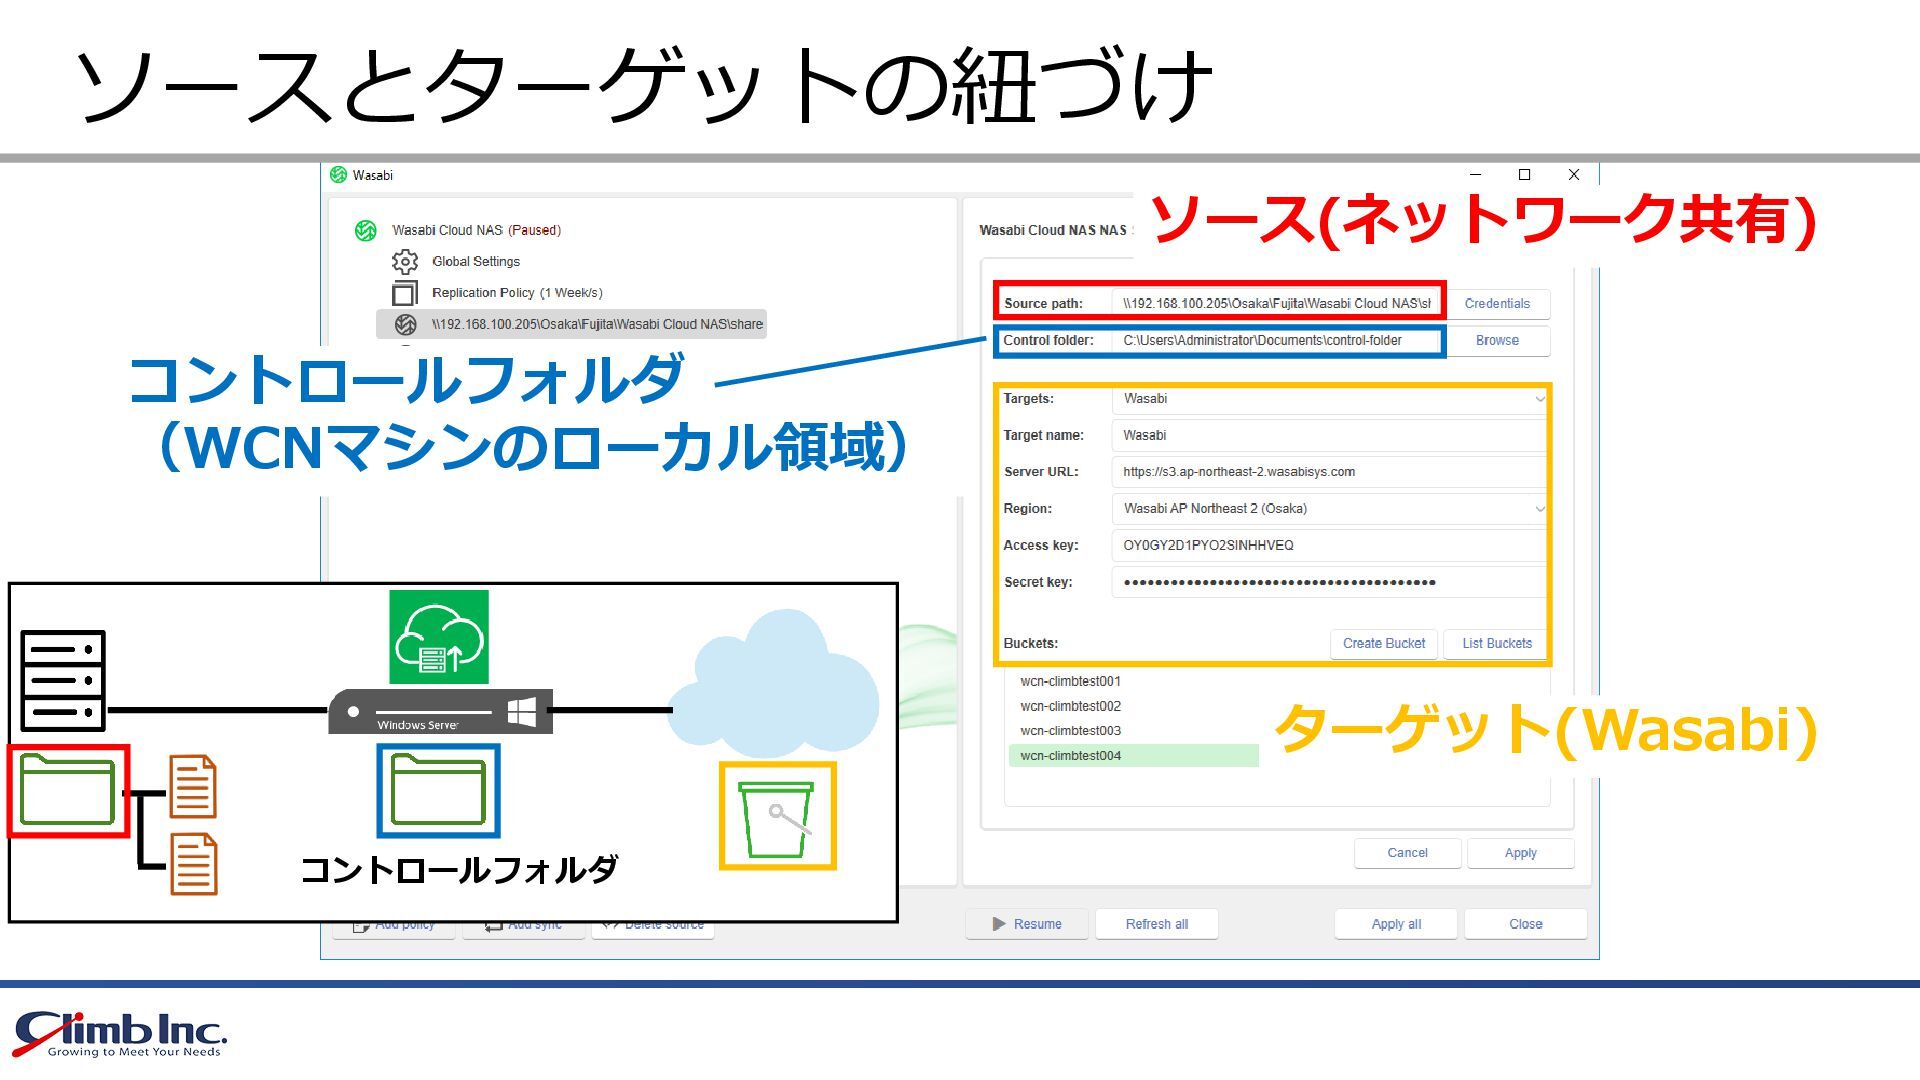Select bucket wcn-climbtest002

point(1070,706)
